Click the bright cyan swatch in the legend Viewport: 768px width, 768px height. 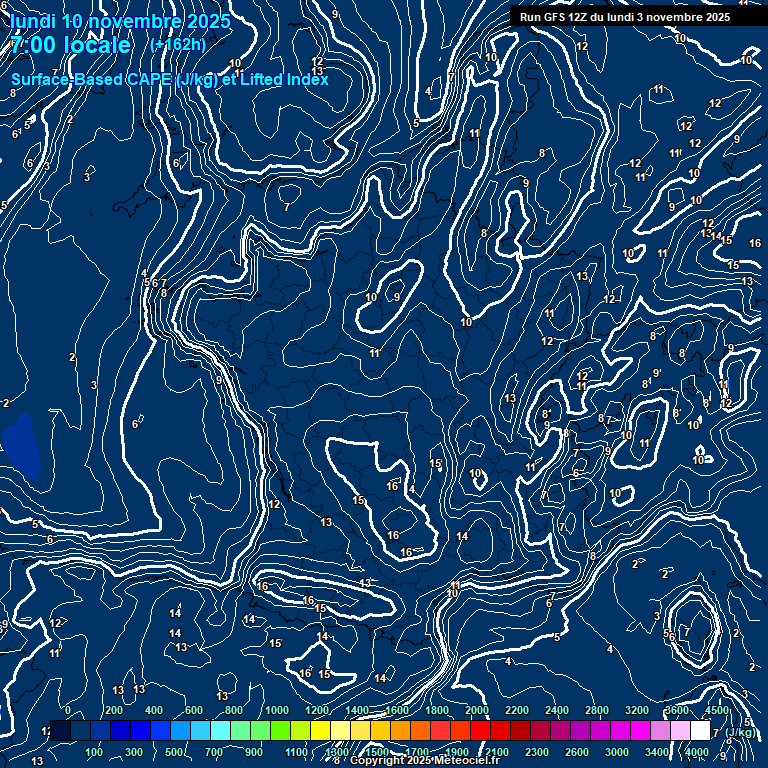click(220, 730)
